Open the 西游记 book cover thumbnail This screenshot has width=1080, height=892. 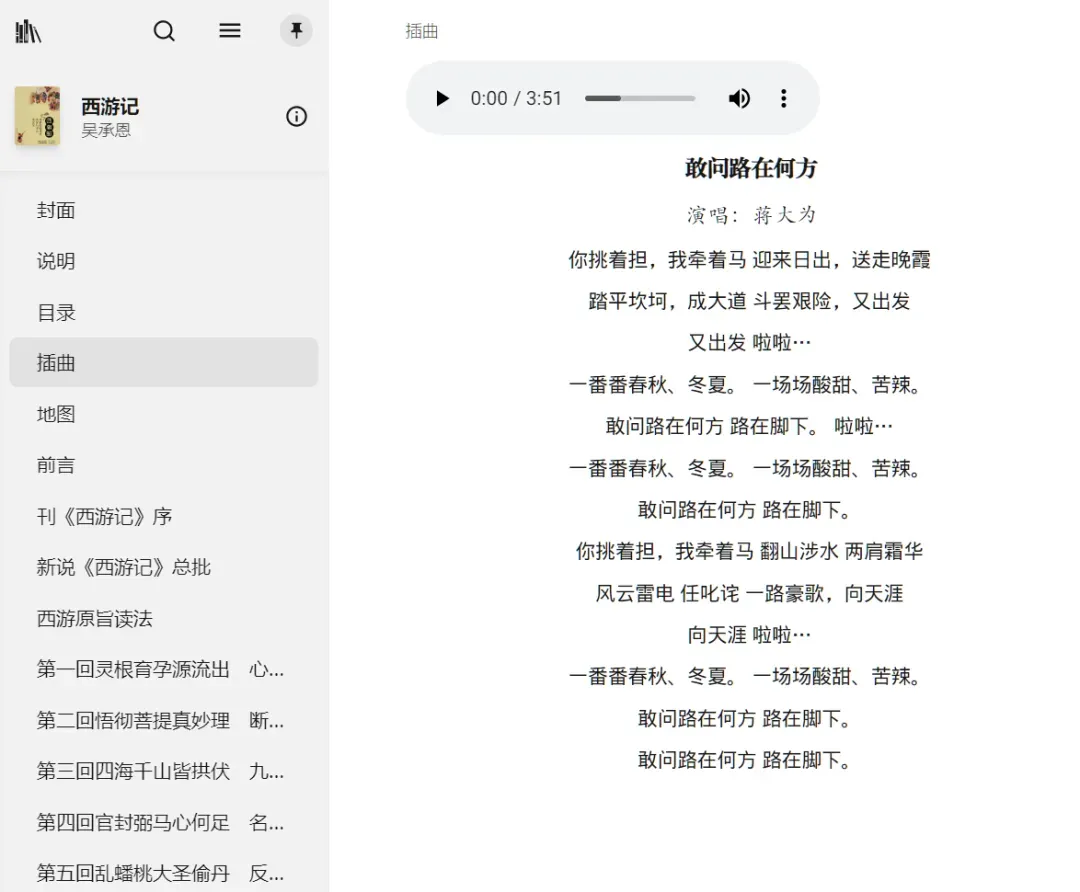pos(37,116)
